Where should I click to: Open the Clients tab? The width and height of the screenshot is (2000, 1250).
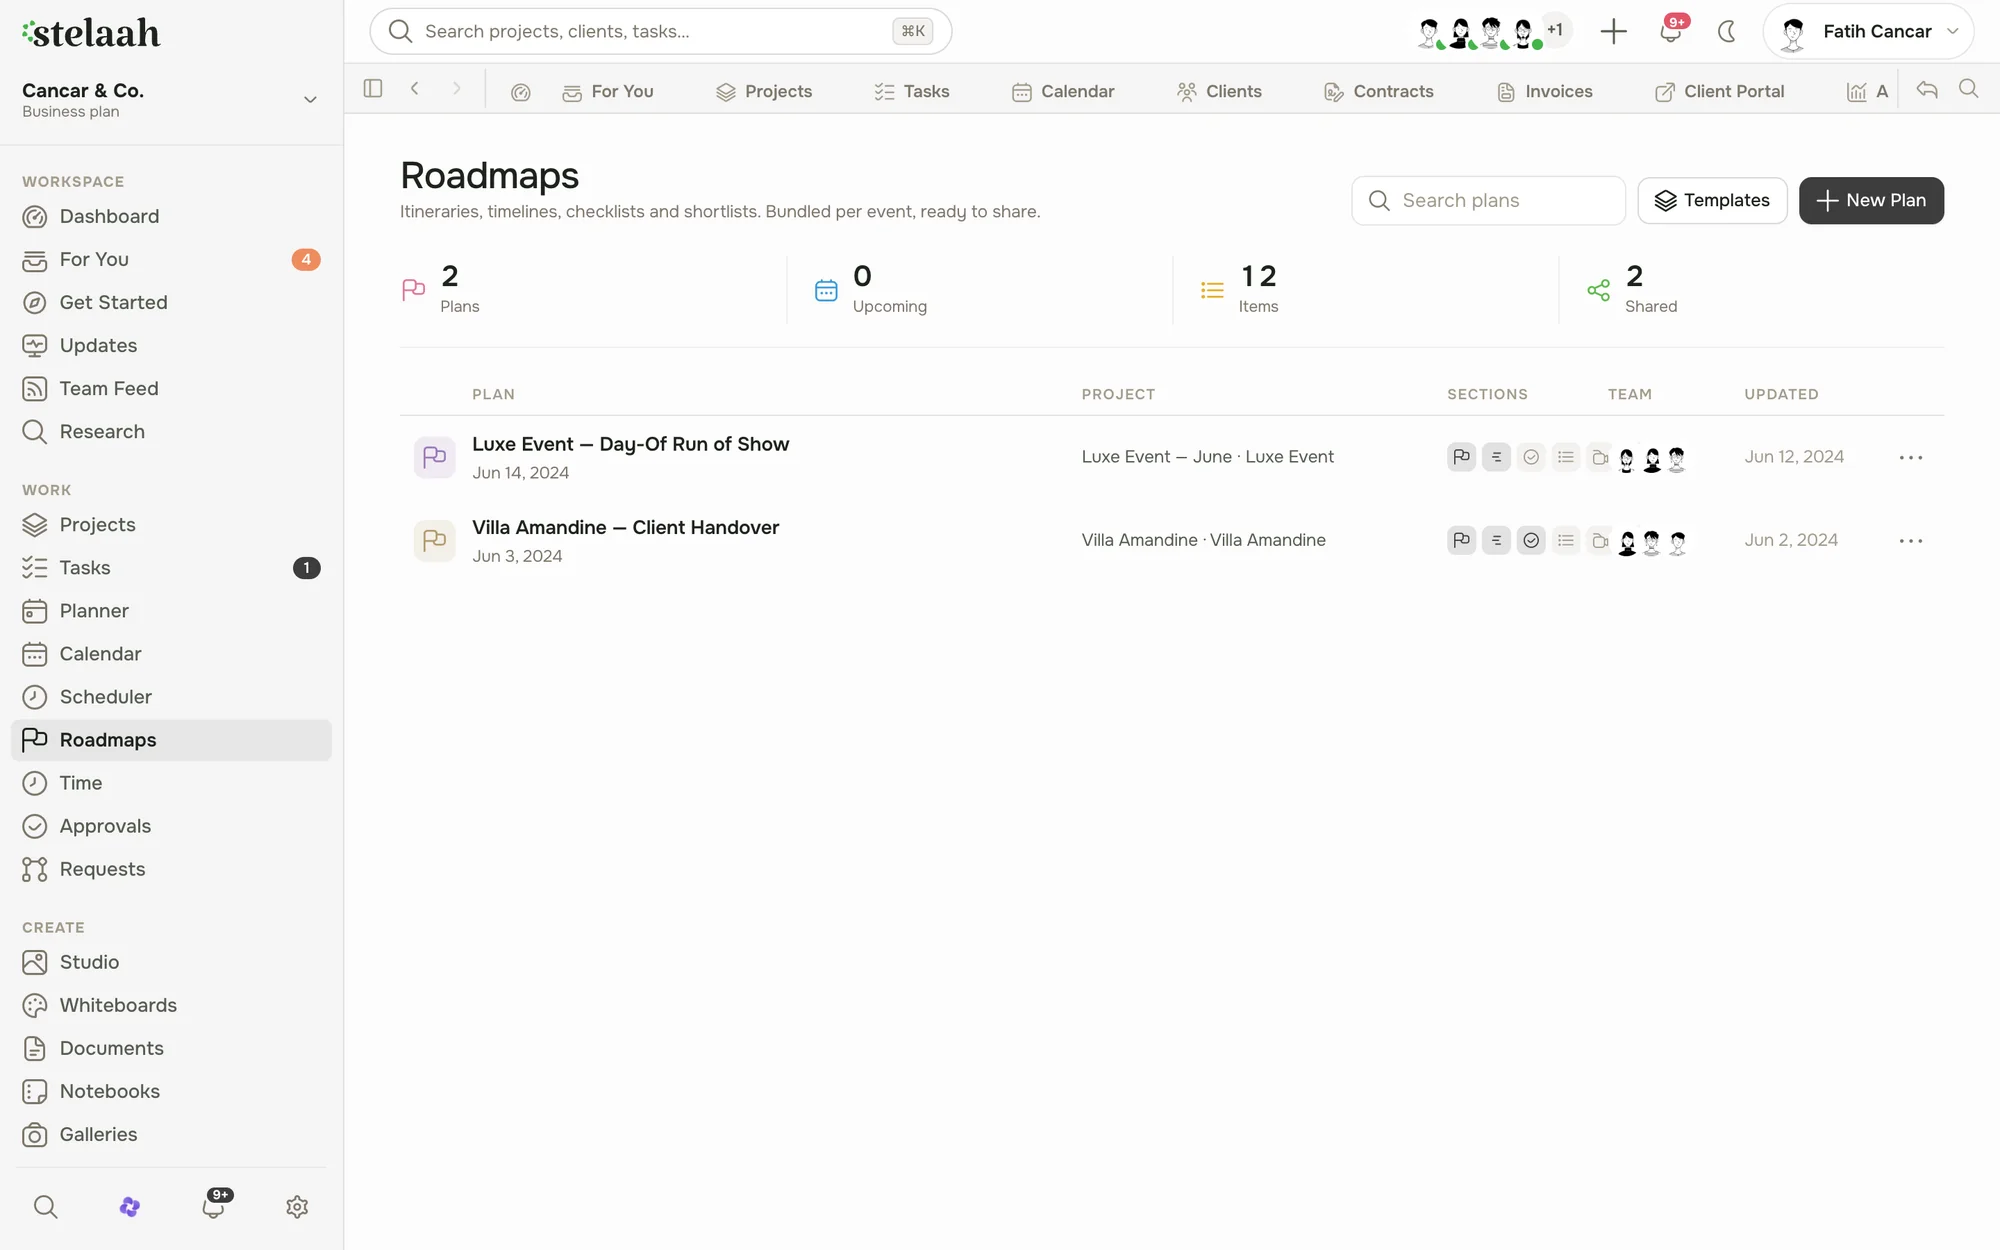click(x=1220, y=91)
